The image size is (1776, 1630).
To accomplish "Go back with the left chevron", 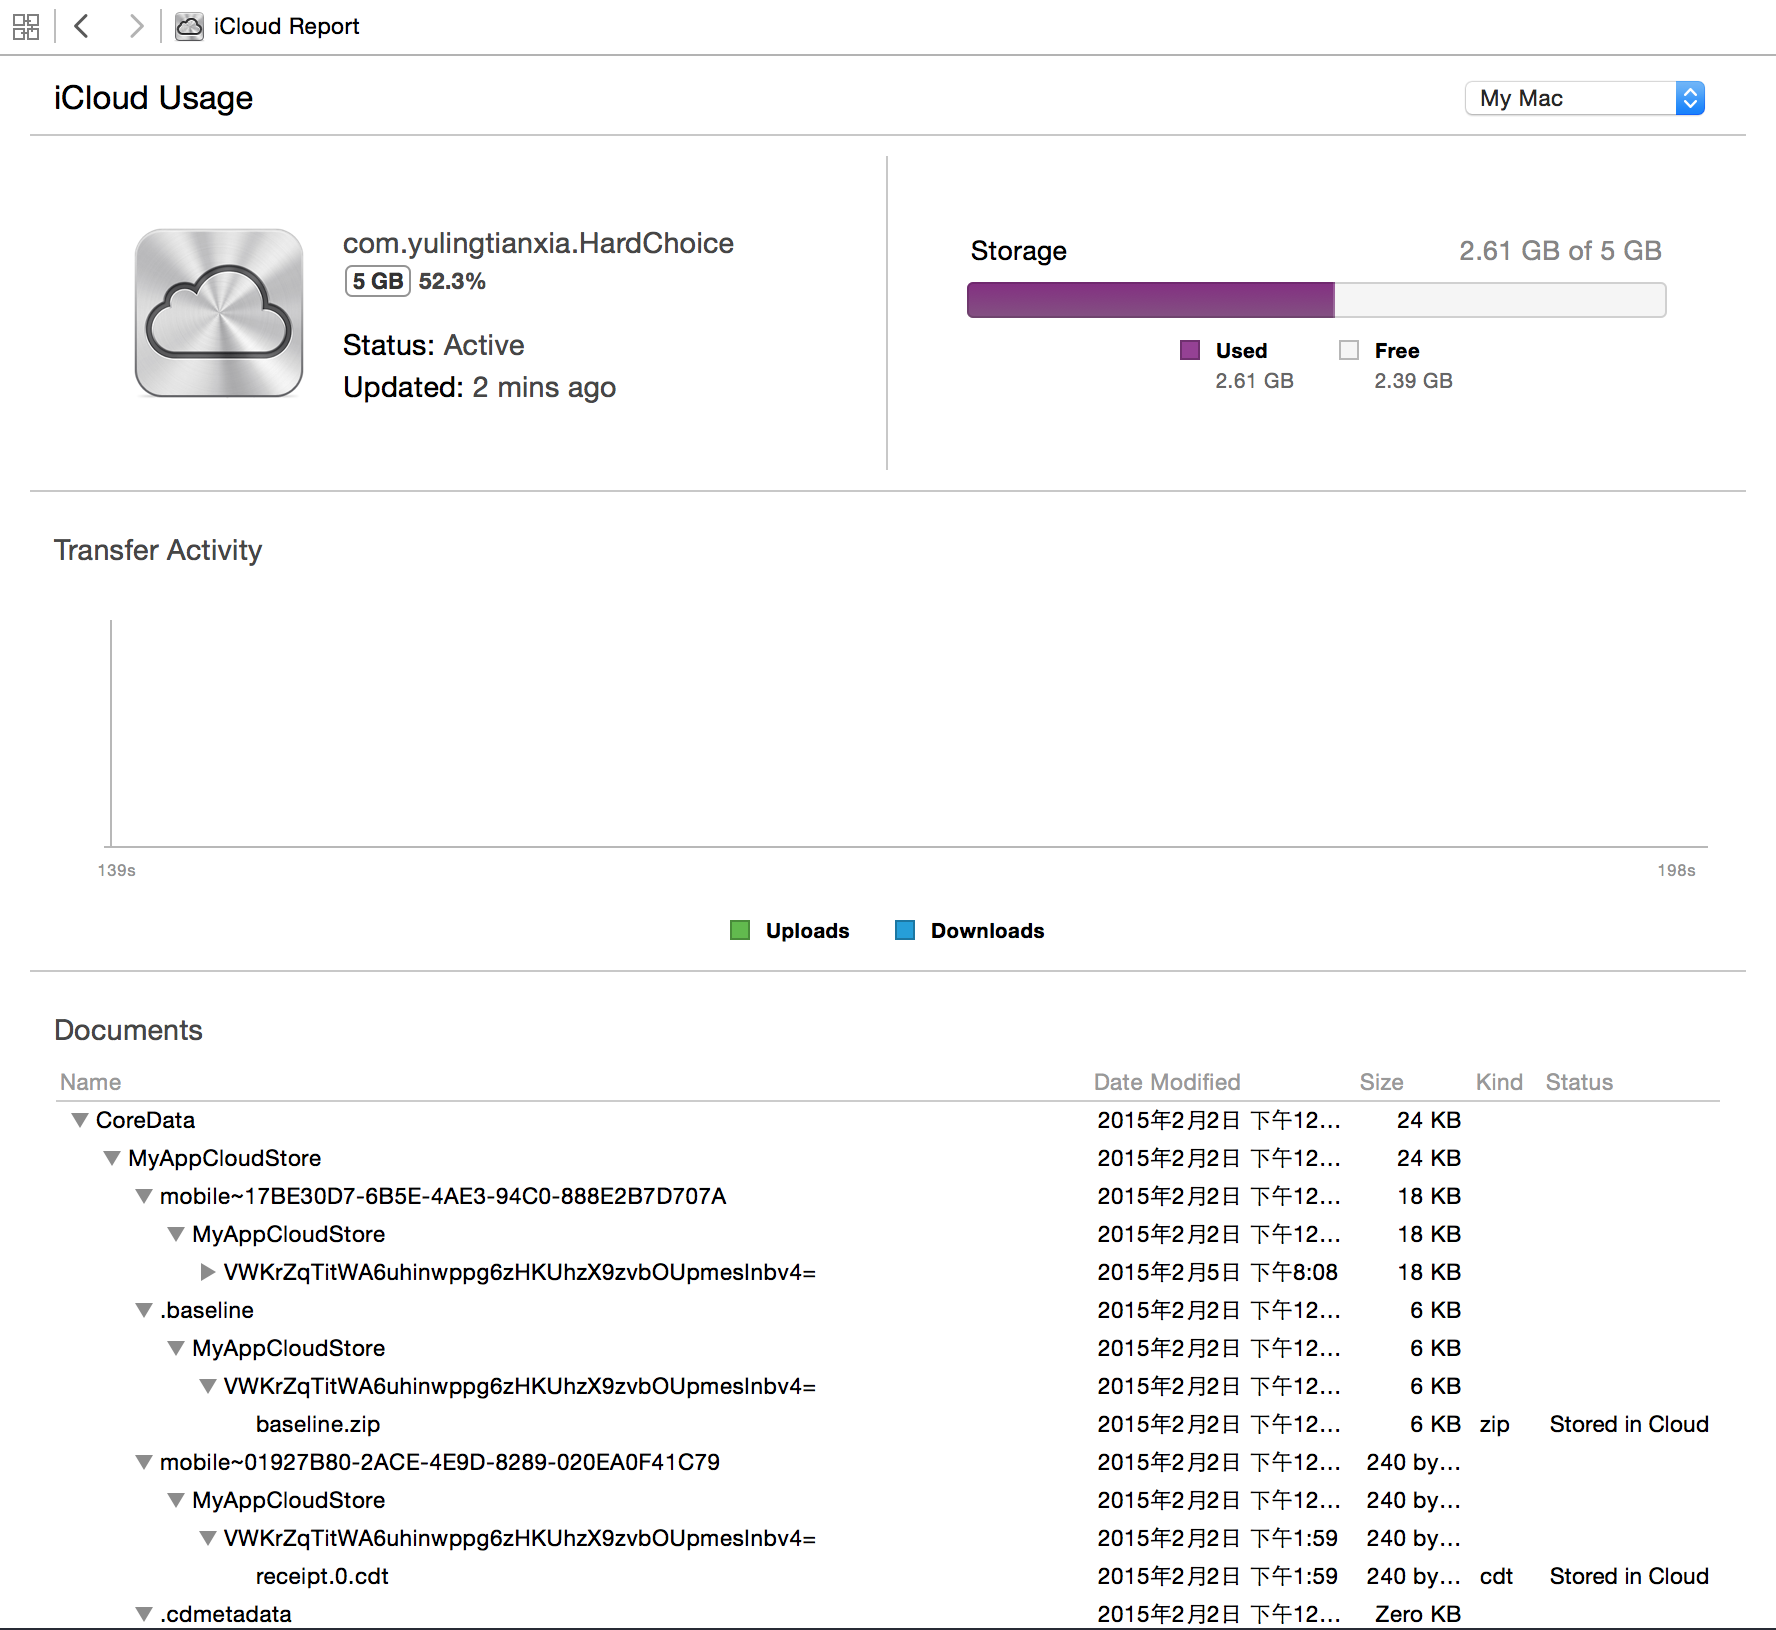I will (x=82, y=26).
